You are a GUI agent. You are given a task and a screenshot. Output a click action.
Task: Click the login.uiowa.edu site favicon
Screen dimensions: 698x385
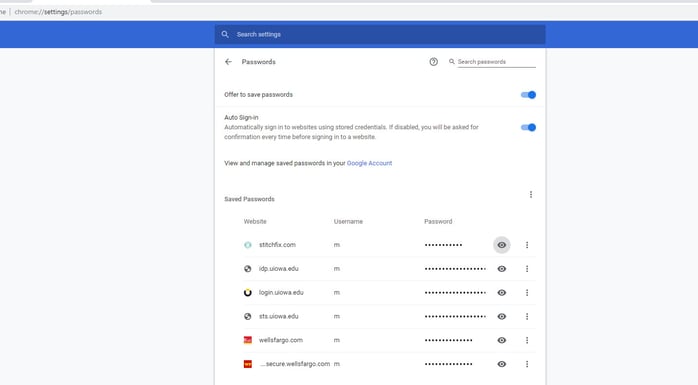point(248,292)
